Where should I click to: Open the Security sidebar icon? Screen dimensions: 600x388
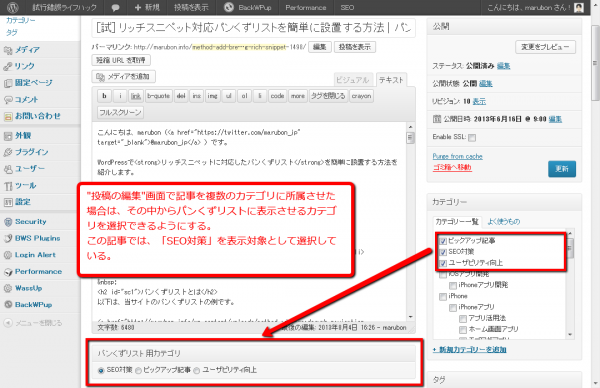[x=8, y=222]
